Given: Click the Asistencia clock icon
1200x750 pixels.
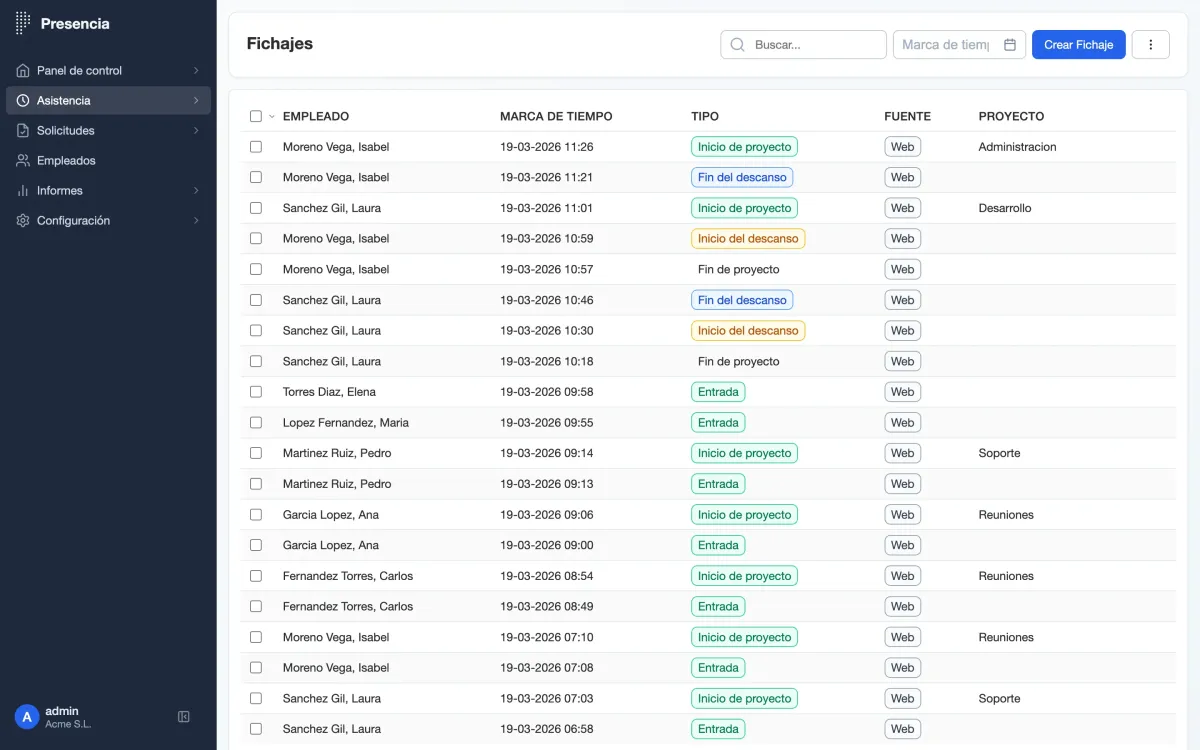Looking at the screenshot, I should (23, 101).
